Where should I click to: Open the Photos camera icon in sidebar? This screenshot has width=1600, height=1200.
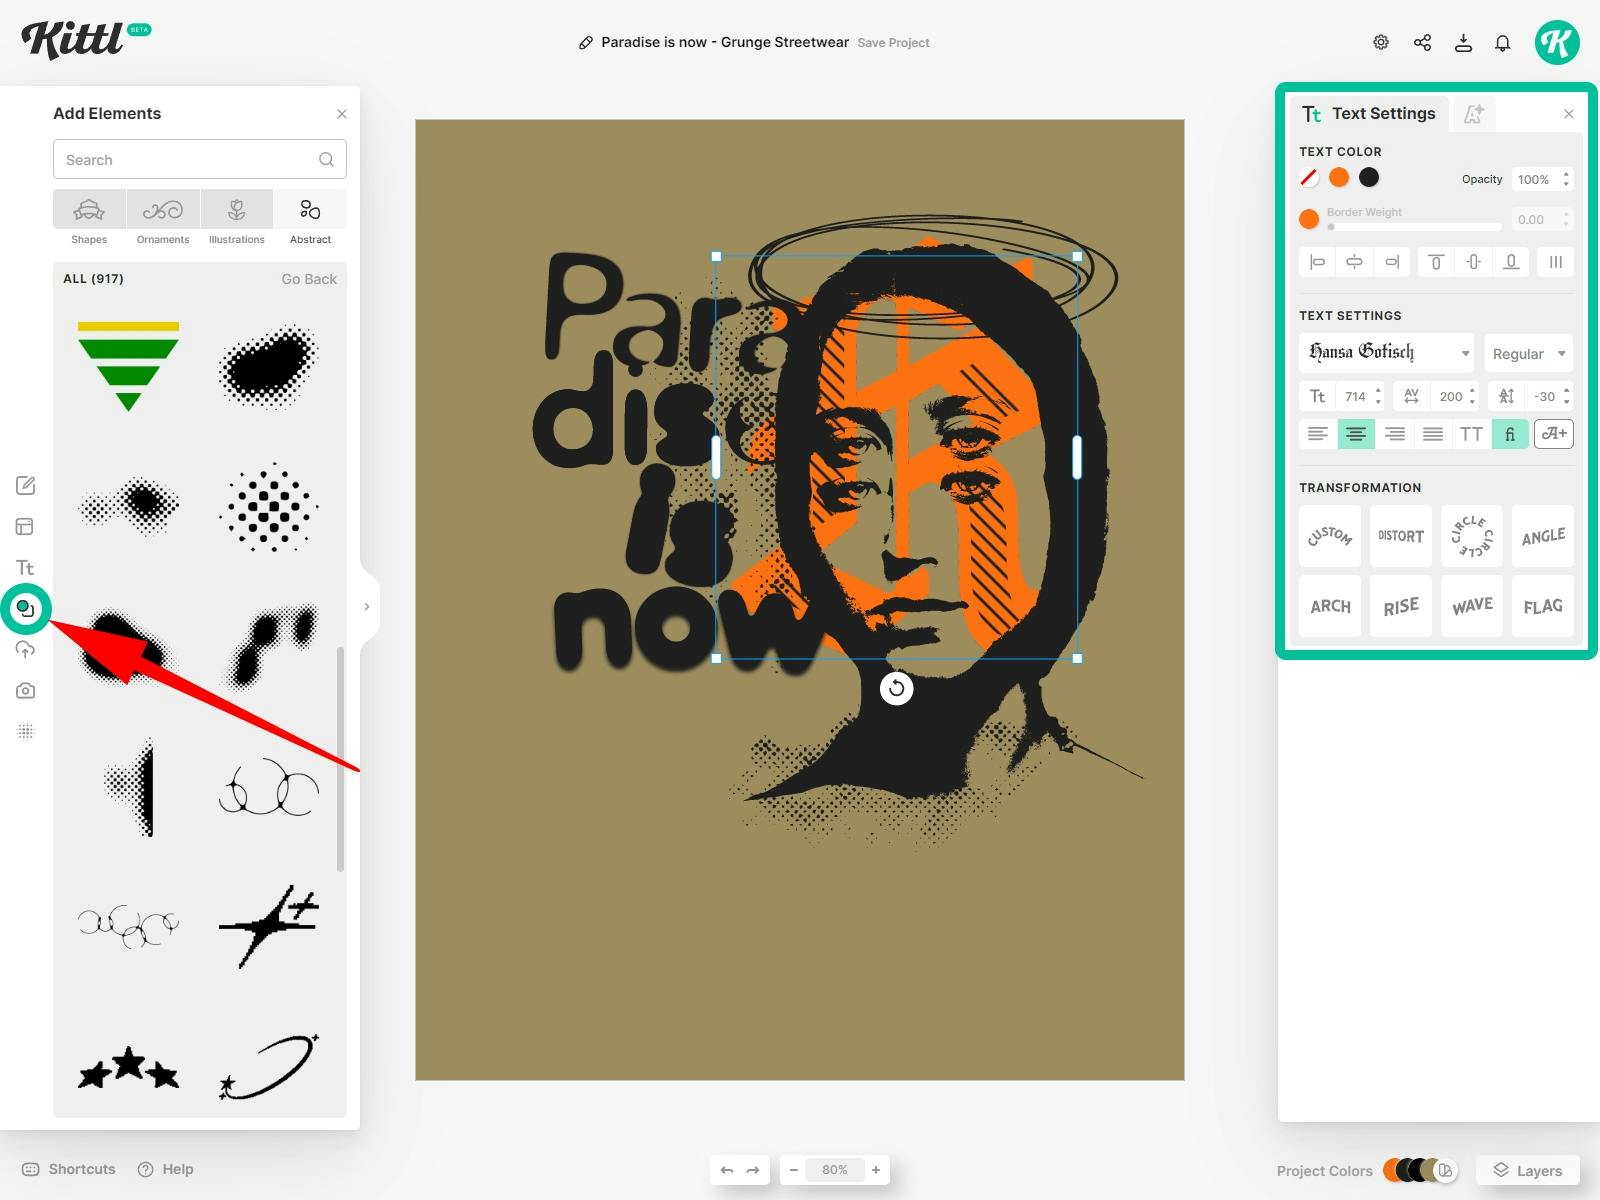(25, 691)
